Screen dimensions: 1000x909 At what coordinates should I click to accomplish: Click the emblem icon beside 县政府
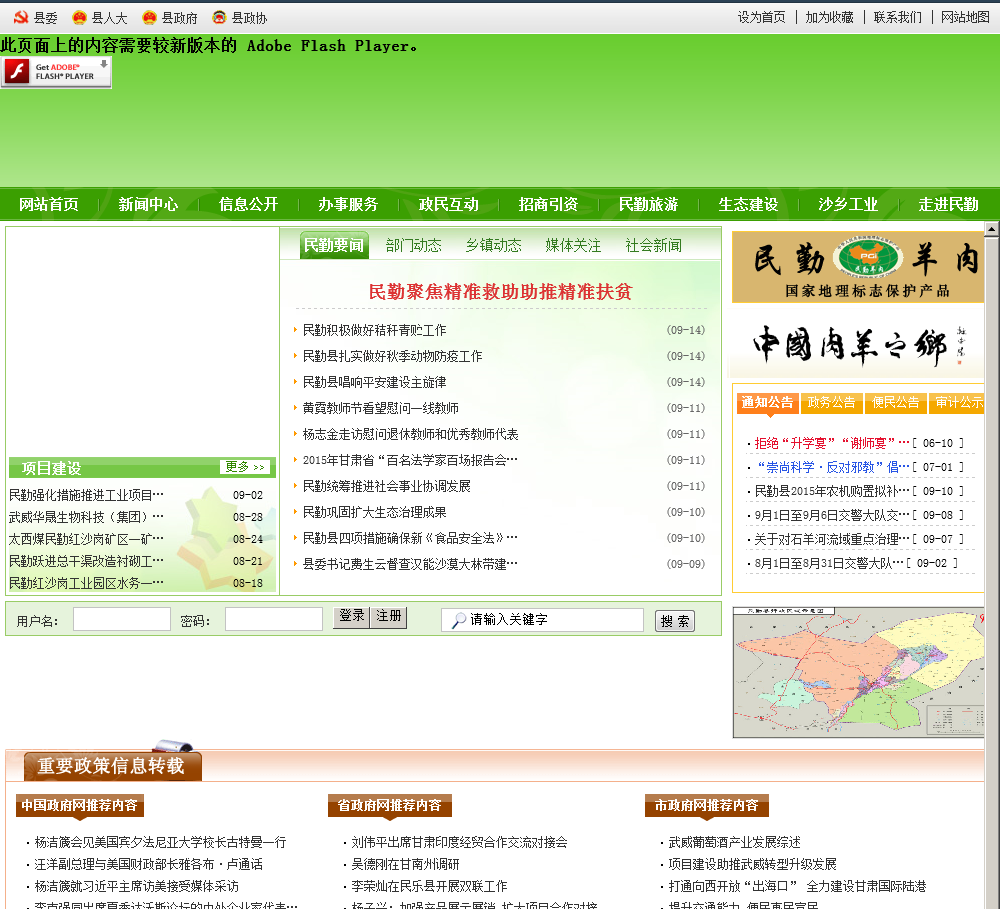pyautogui.click(x=149, y=18)
